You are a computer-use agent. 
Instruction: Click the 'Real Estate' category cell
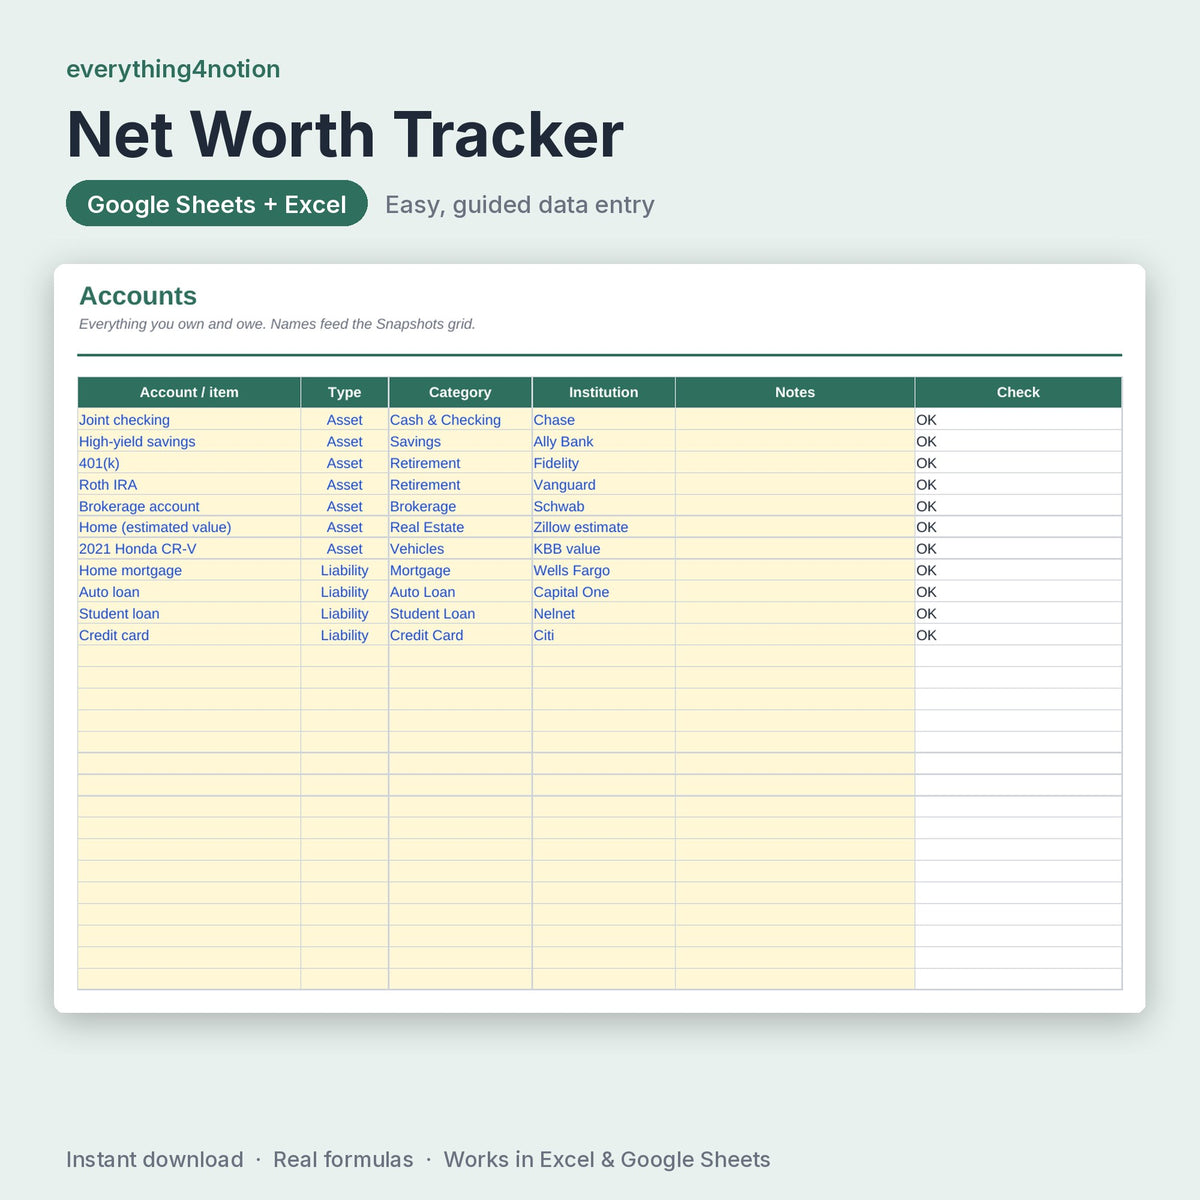[460, 527]
